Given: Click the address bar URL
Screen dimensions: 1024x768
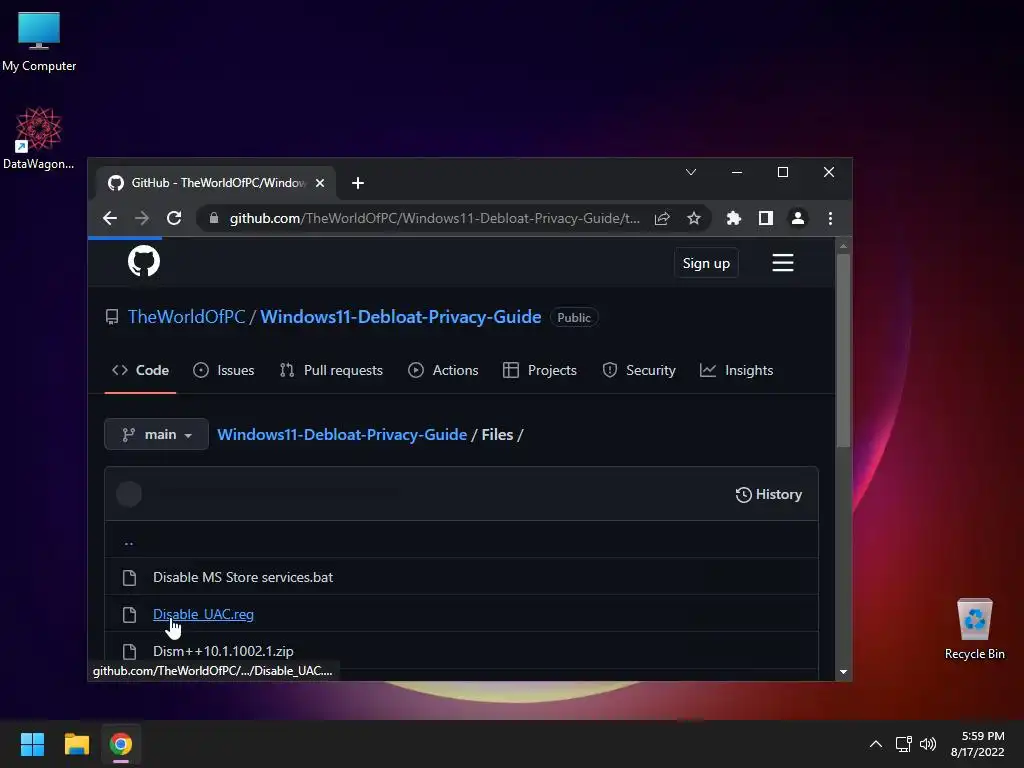Looking at the screenshot, I should (x=434, y=218).
